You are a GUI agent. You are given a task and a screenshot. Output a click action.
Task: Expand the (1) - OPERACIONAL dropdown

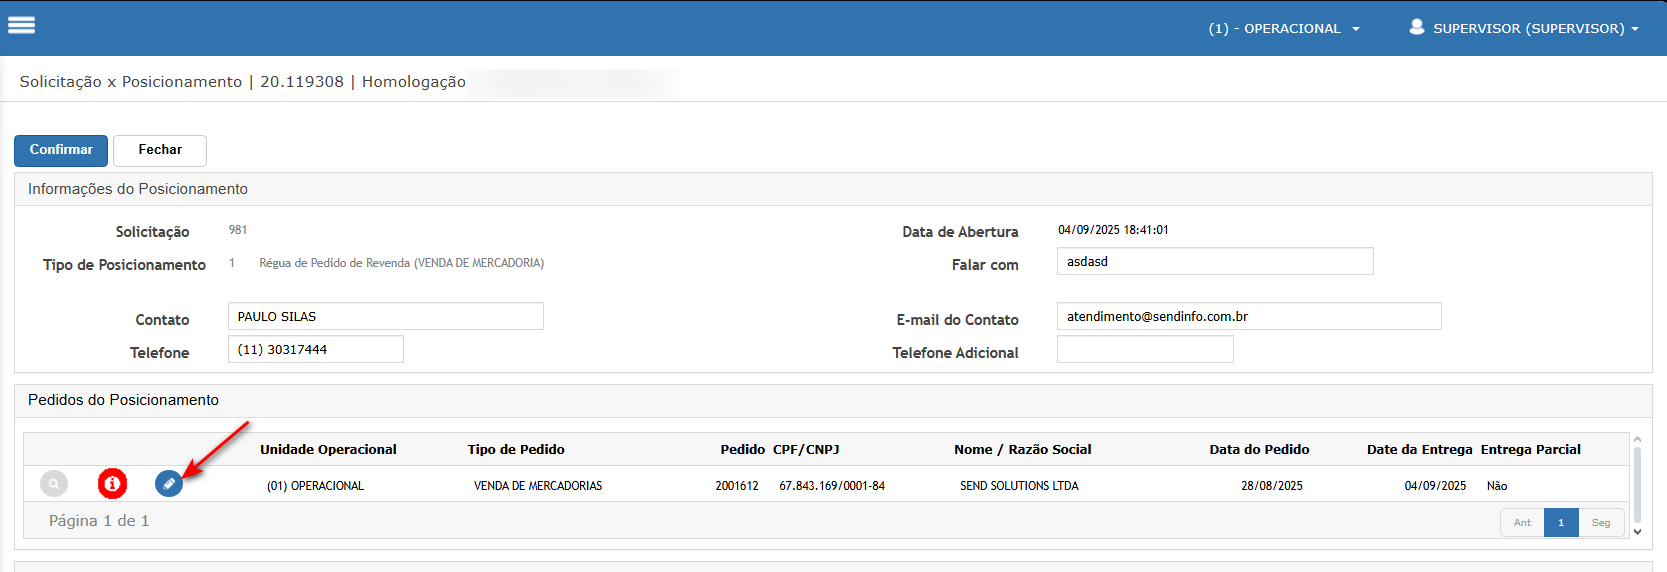1283,28
